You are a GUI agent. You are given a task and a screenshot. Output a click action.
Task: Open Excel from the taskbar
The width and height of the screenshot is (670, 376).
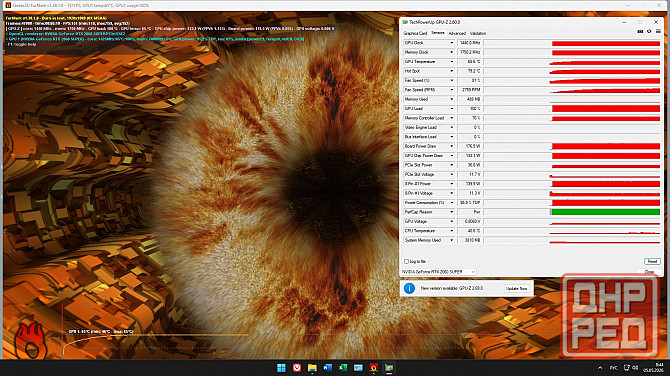[x=343, y=368]
